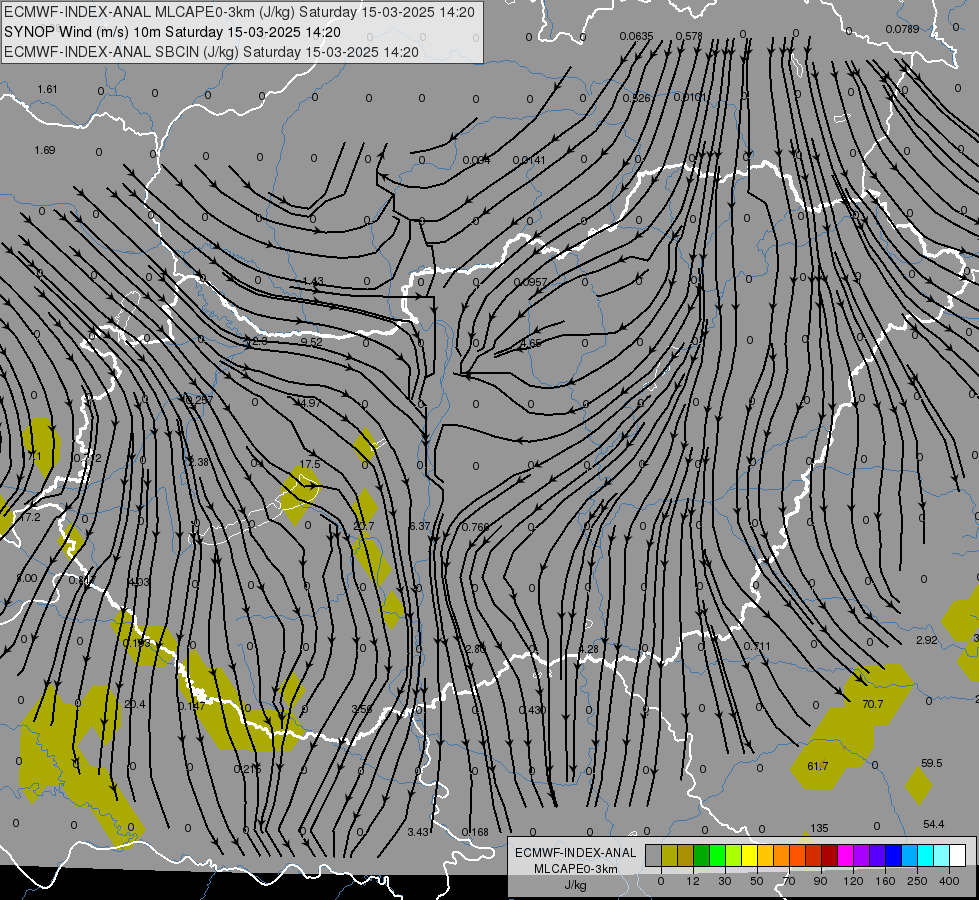Click the map value 2.92
979x900 pixels.
coord(927,640)
